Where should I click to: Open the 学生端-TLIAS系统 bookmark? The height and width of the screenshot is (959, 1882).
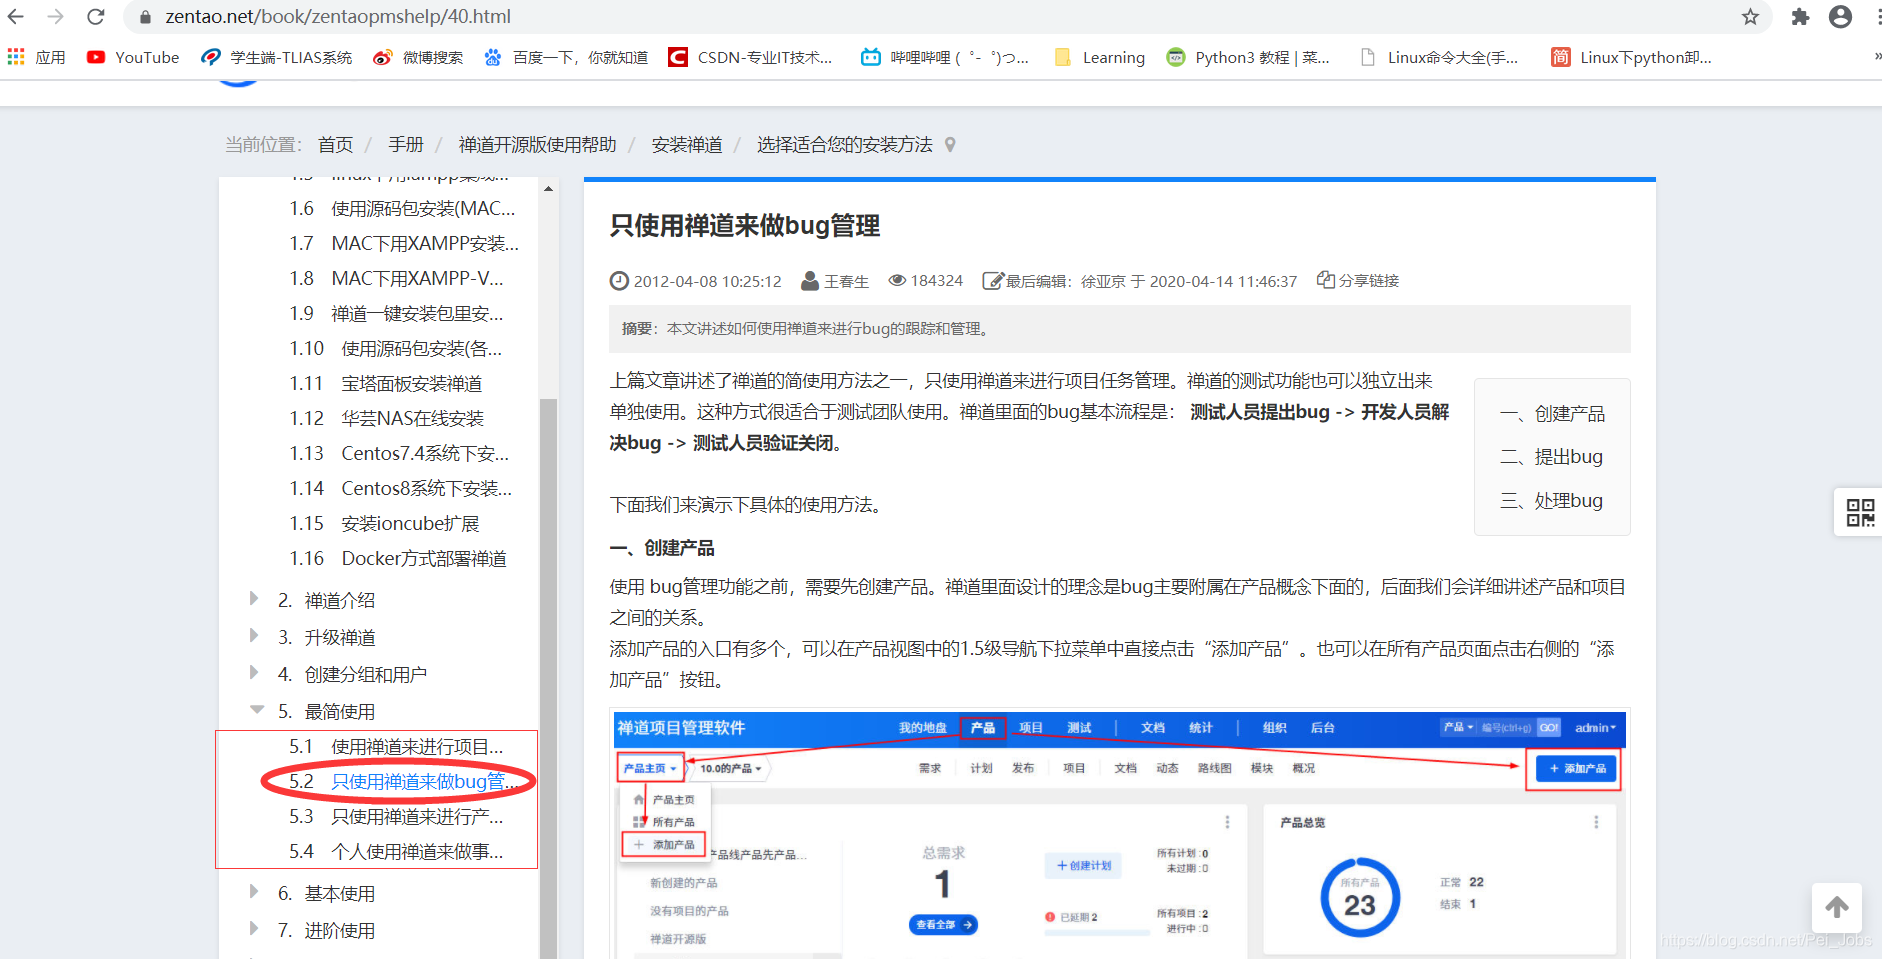tap(277, 57)
